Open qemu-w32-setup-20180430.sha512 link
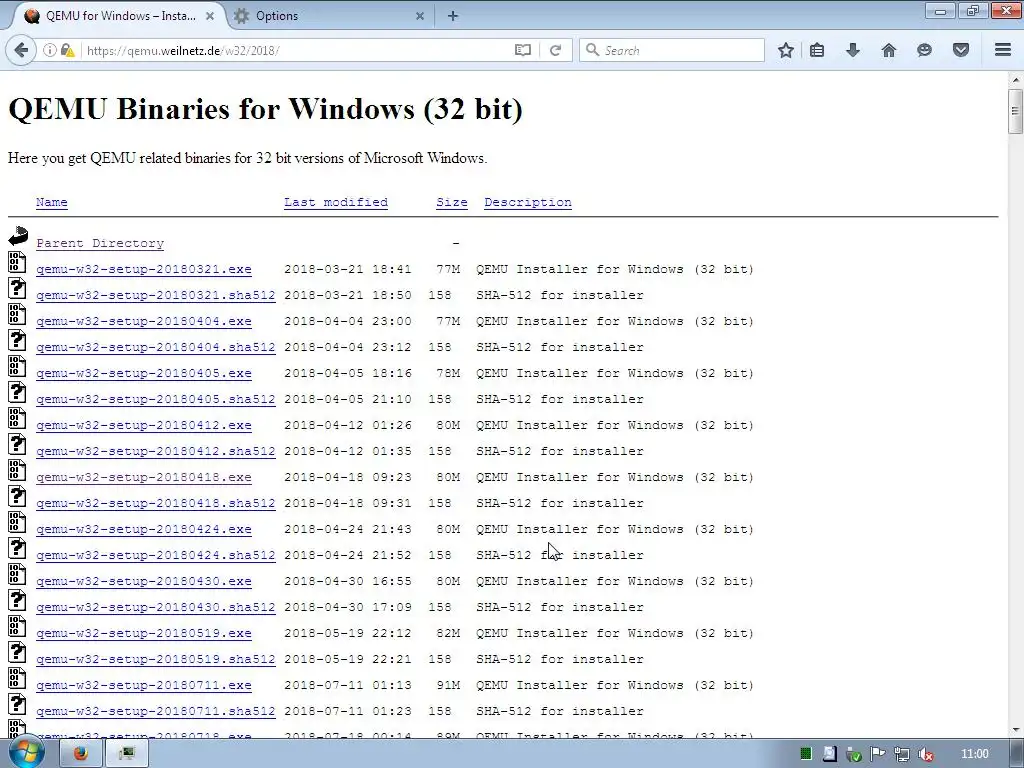1024x768 pixels. (x=155, y=607)
